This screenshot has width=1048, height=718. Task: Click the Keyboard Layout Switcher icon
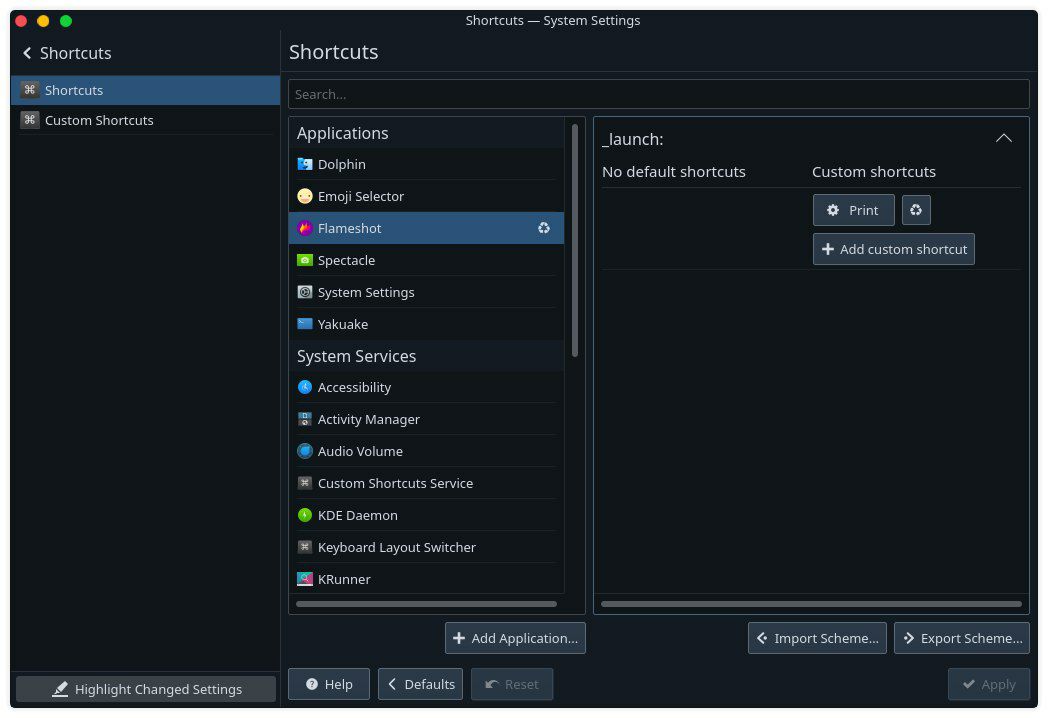(305, 547)
